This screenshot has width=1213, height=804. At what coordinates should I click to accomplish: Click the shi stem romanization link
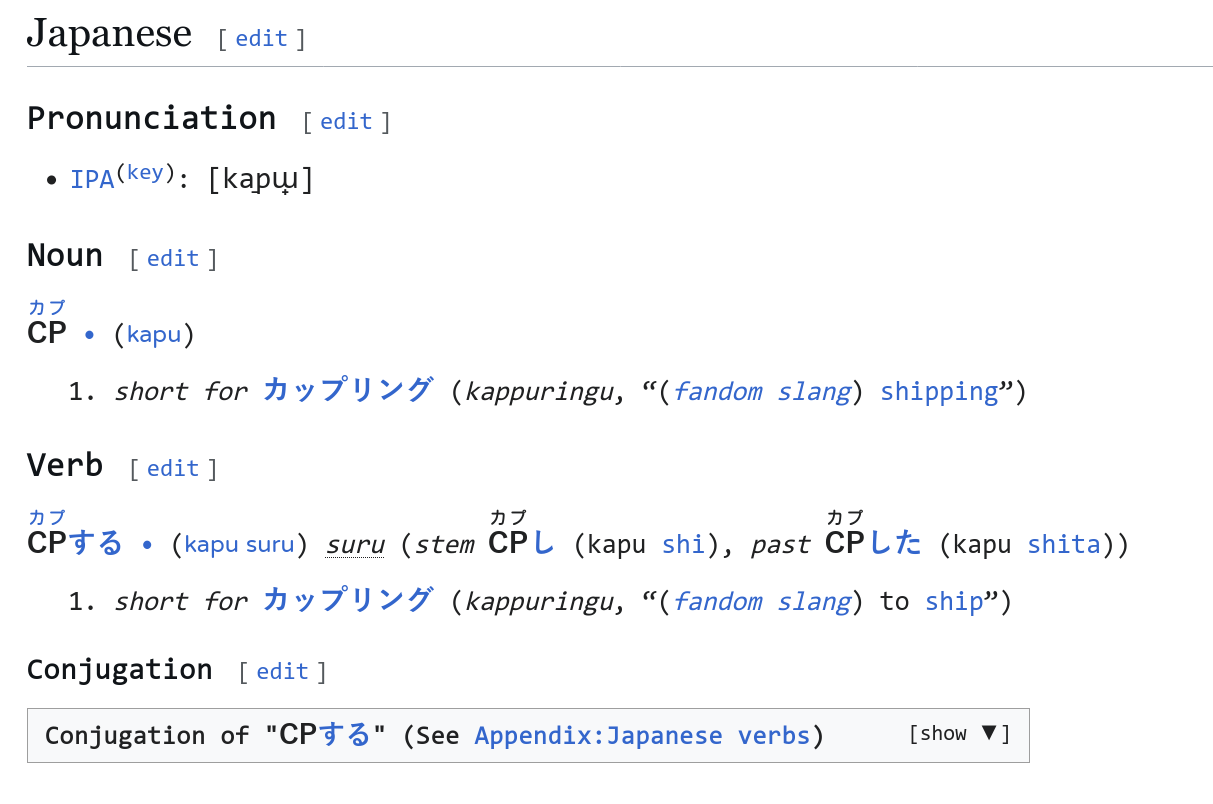682,545
